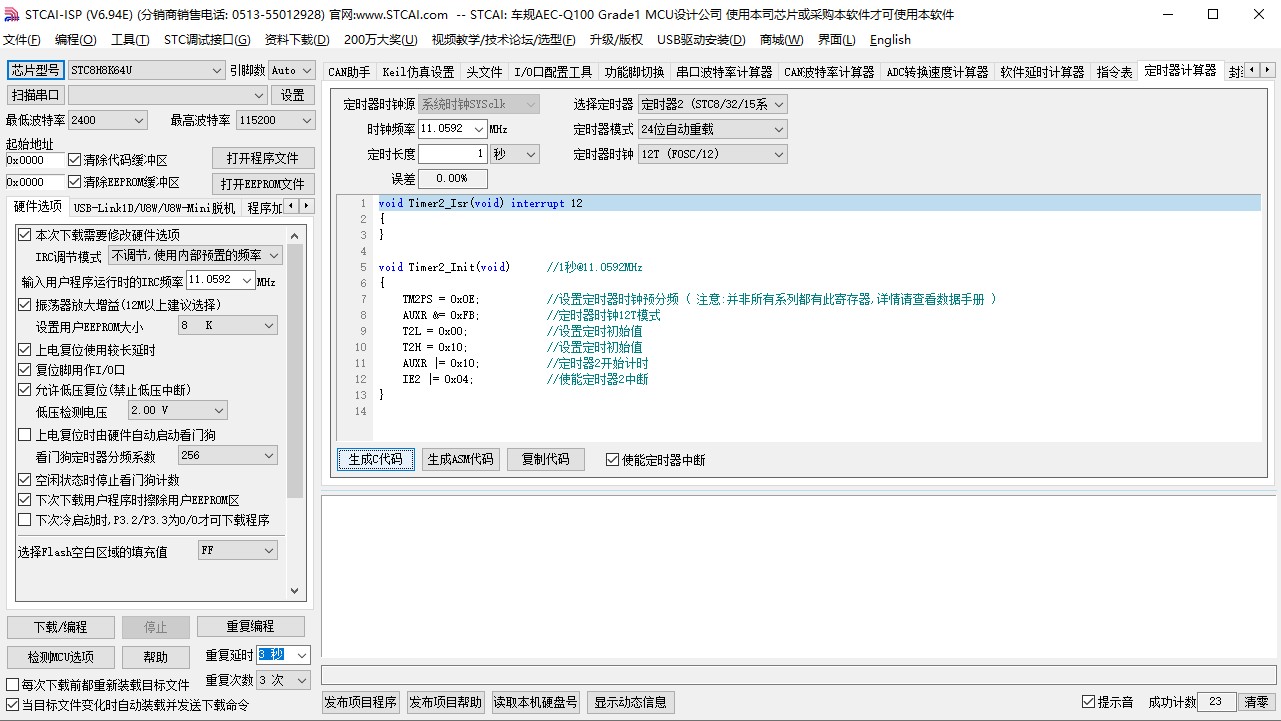Toggle '本次下载需要修改硬件选项' checkbox
The height and width of the screenshot is (721, 1281).
click(x=25, y=235)
